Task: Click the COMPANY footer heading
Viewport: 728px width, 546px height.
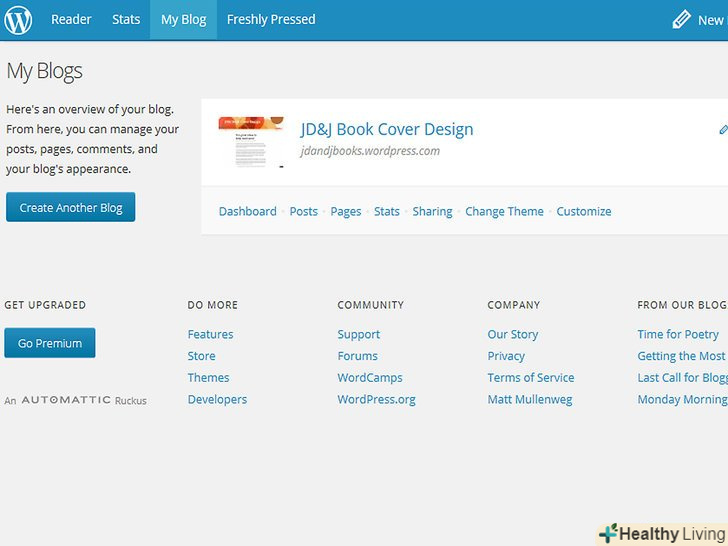Action: [514, 305]
